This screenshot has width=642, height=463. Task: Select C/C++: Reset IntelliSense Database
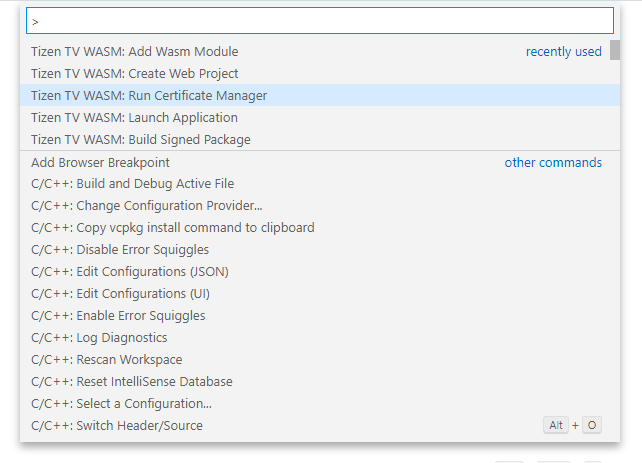tap(320, 382)
